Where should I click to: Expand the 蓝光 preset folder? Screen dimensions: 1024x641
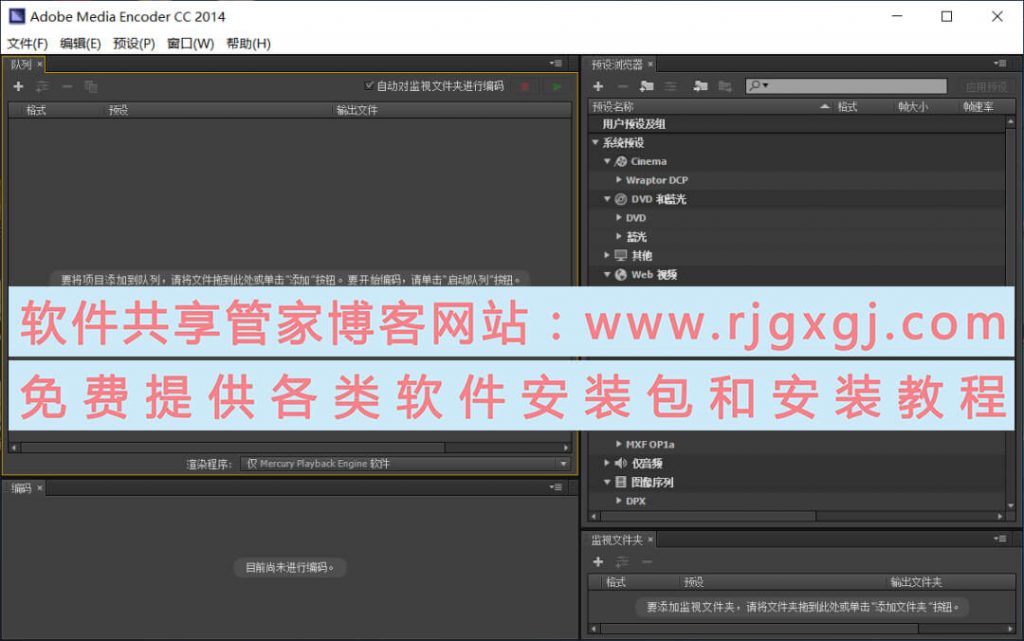tap(618, 236)
